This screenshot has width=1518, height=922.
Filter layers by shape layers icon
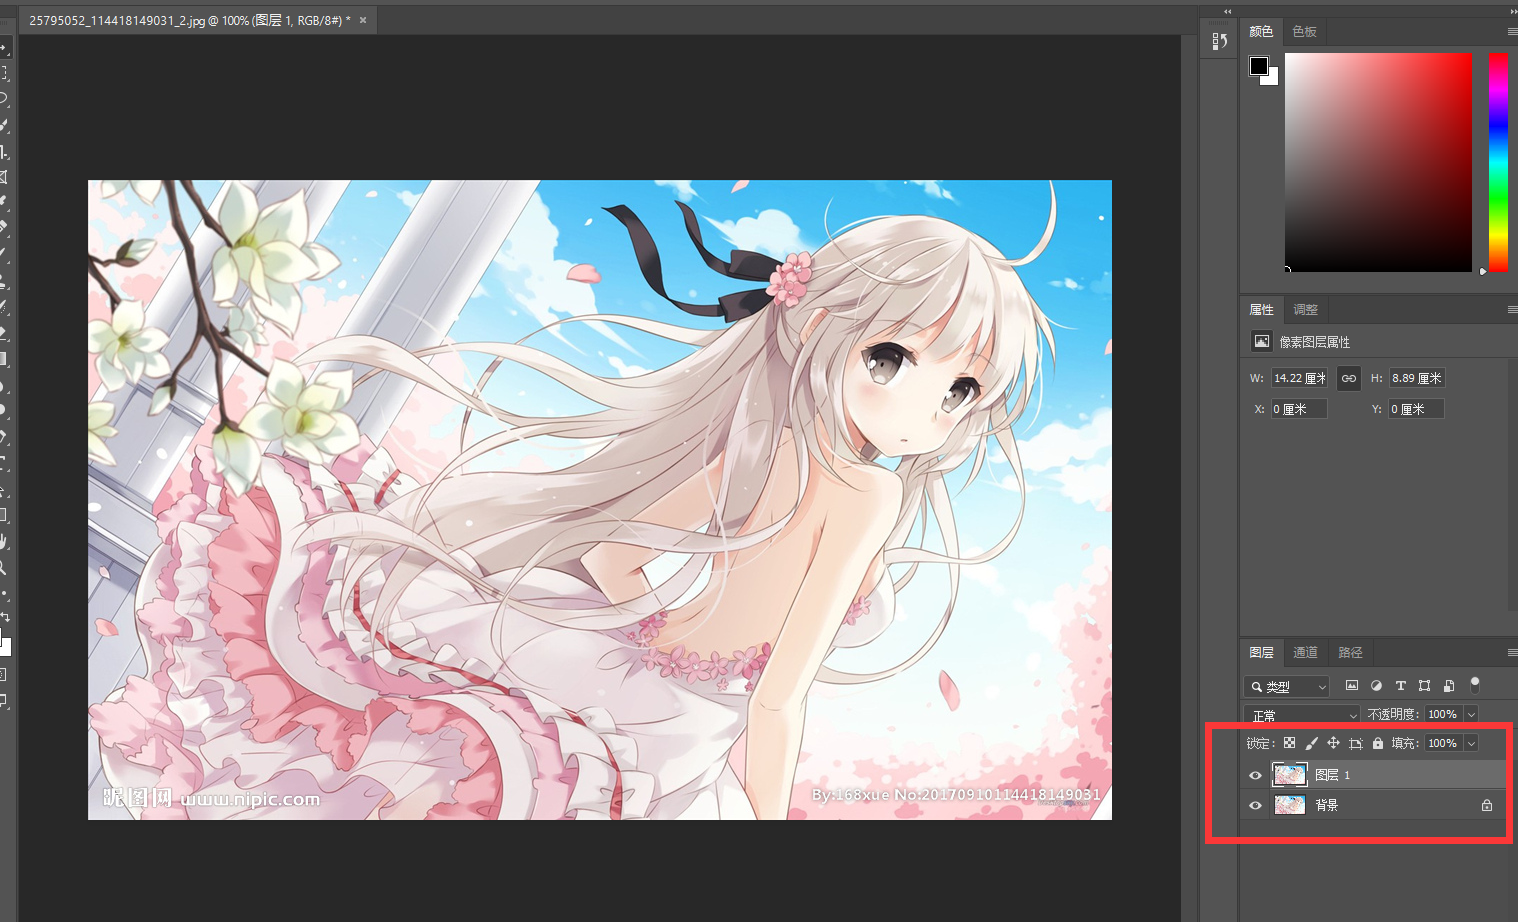[x=1424, y=686]
